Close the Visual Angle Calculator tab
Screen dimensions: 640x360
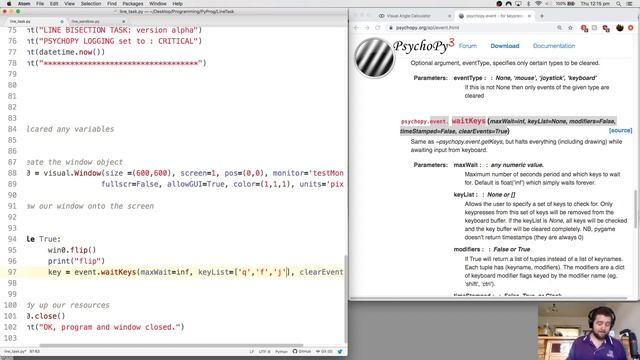point(449,16)
